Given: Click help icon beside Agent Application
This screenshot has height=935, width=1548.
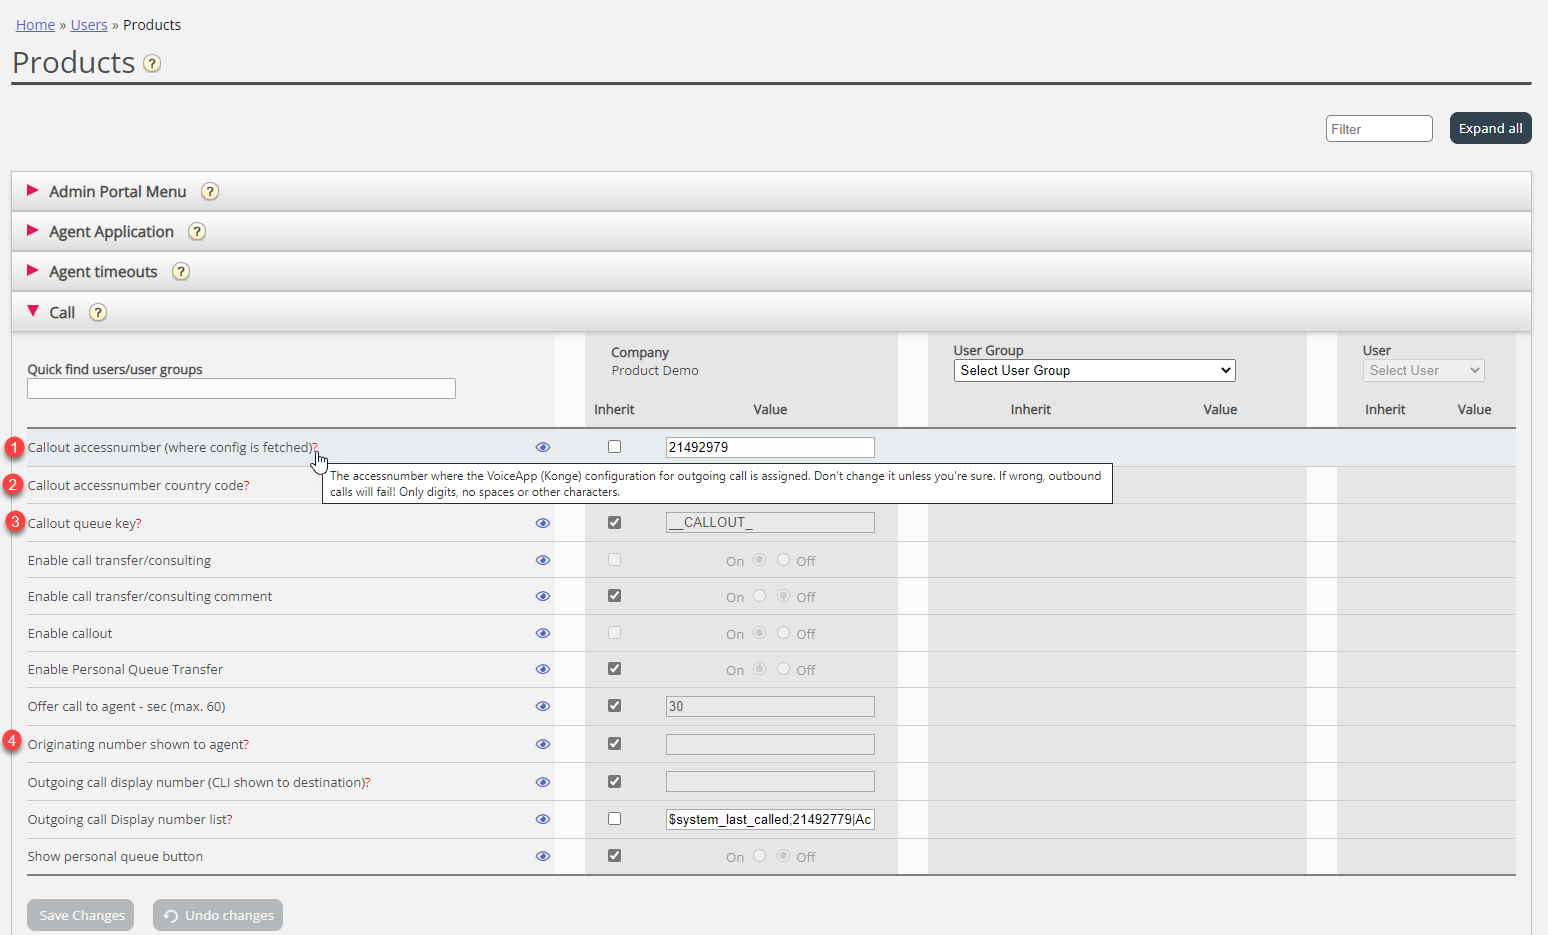Looking at the screenshot, I should click(x=197, y=231).
